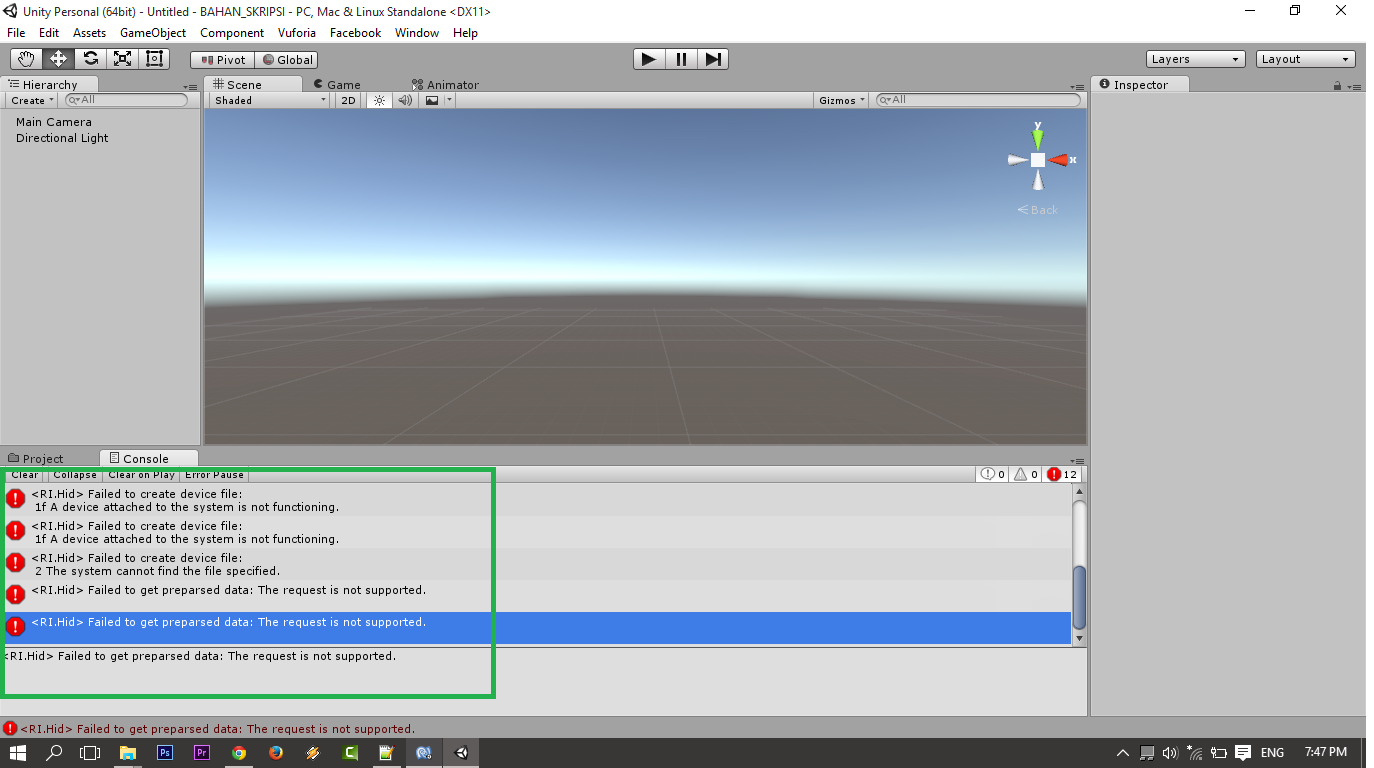Toggle scene lighting sun icon

tap(379, 100)
